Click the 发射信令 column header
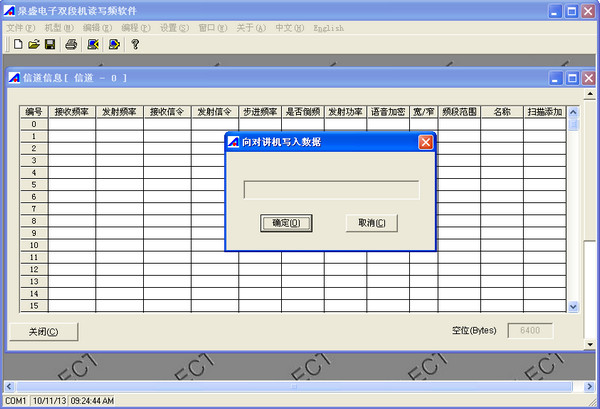The image size is (600, 409). (215, 112)
